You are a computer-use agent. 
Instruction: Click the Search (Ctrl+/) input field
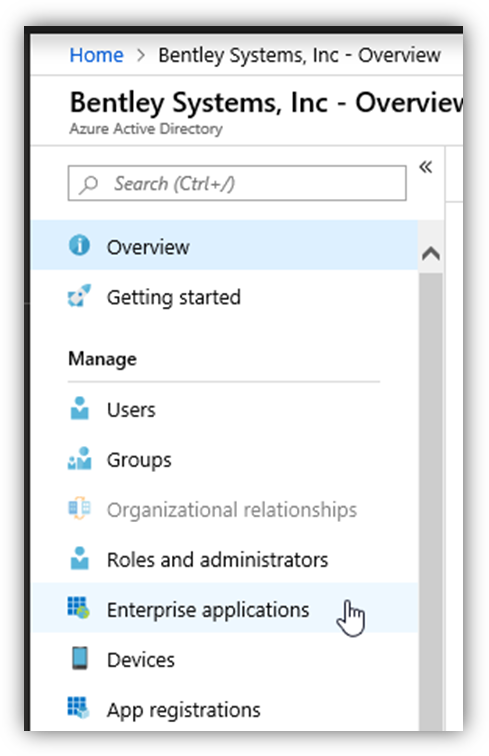pyautogui.click(x=237, y=183)
